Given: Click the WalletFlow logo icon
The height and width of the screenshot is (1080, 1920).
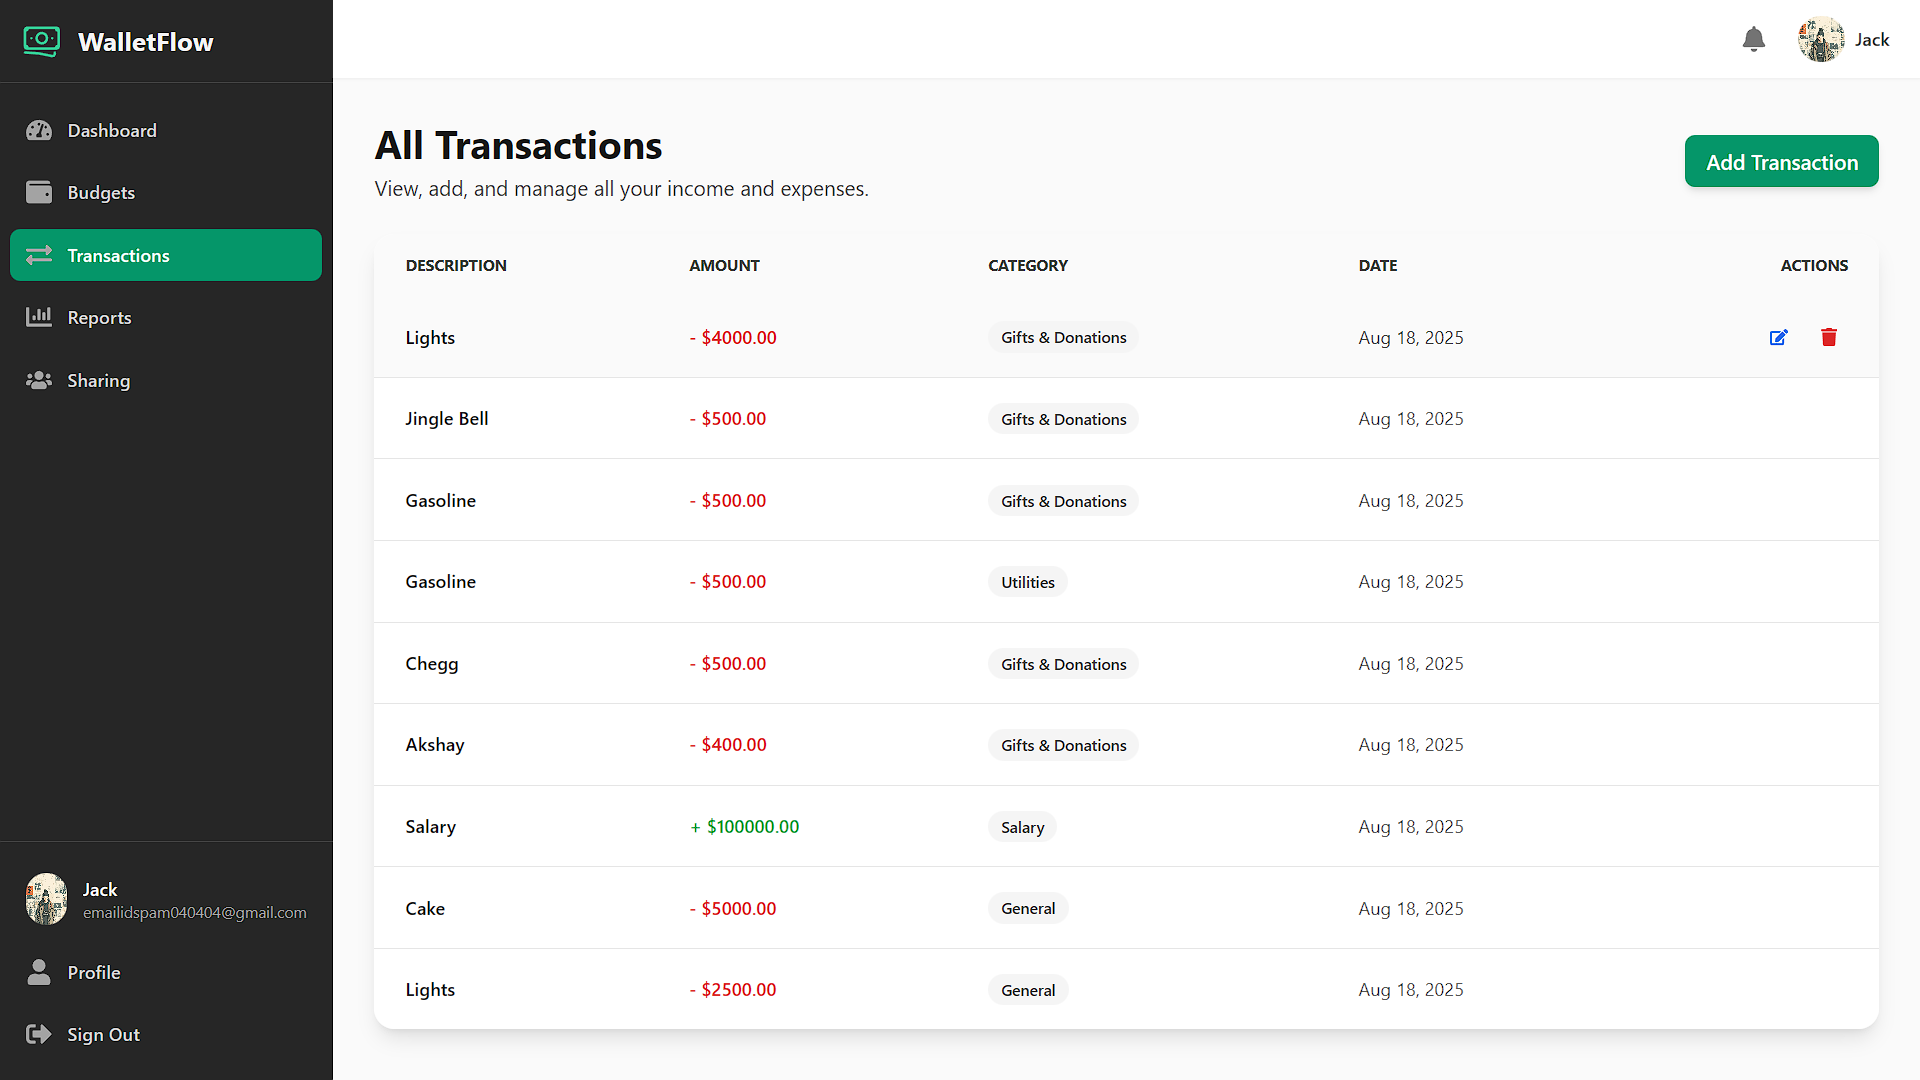Looking at the screenshot, I should [41, 42].
